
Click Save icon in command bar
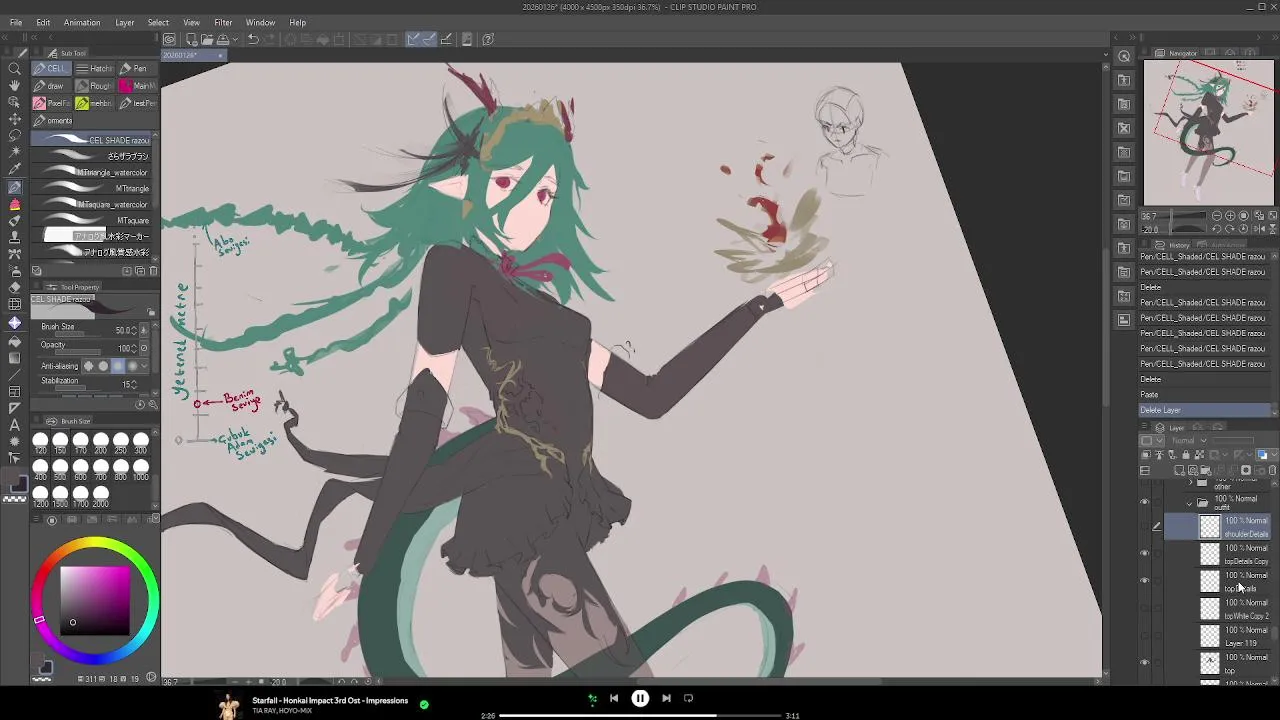click(x=222, y=39)
